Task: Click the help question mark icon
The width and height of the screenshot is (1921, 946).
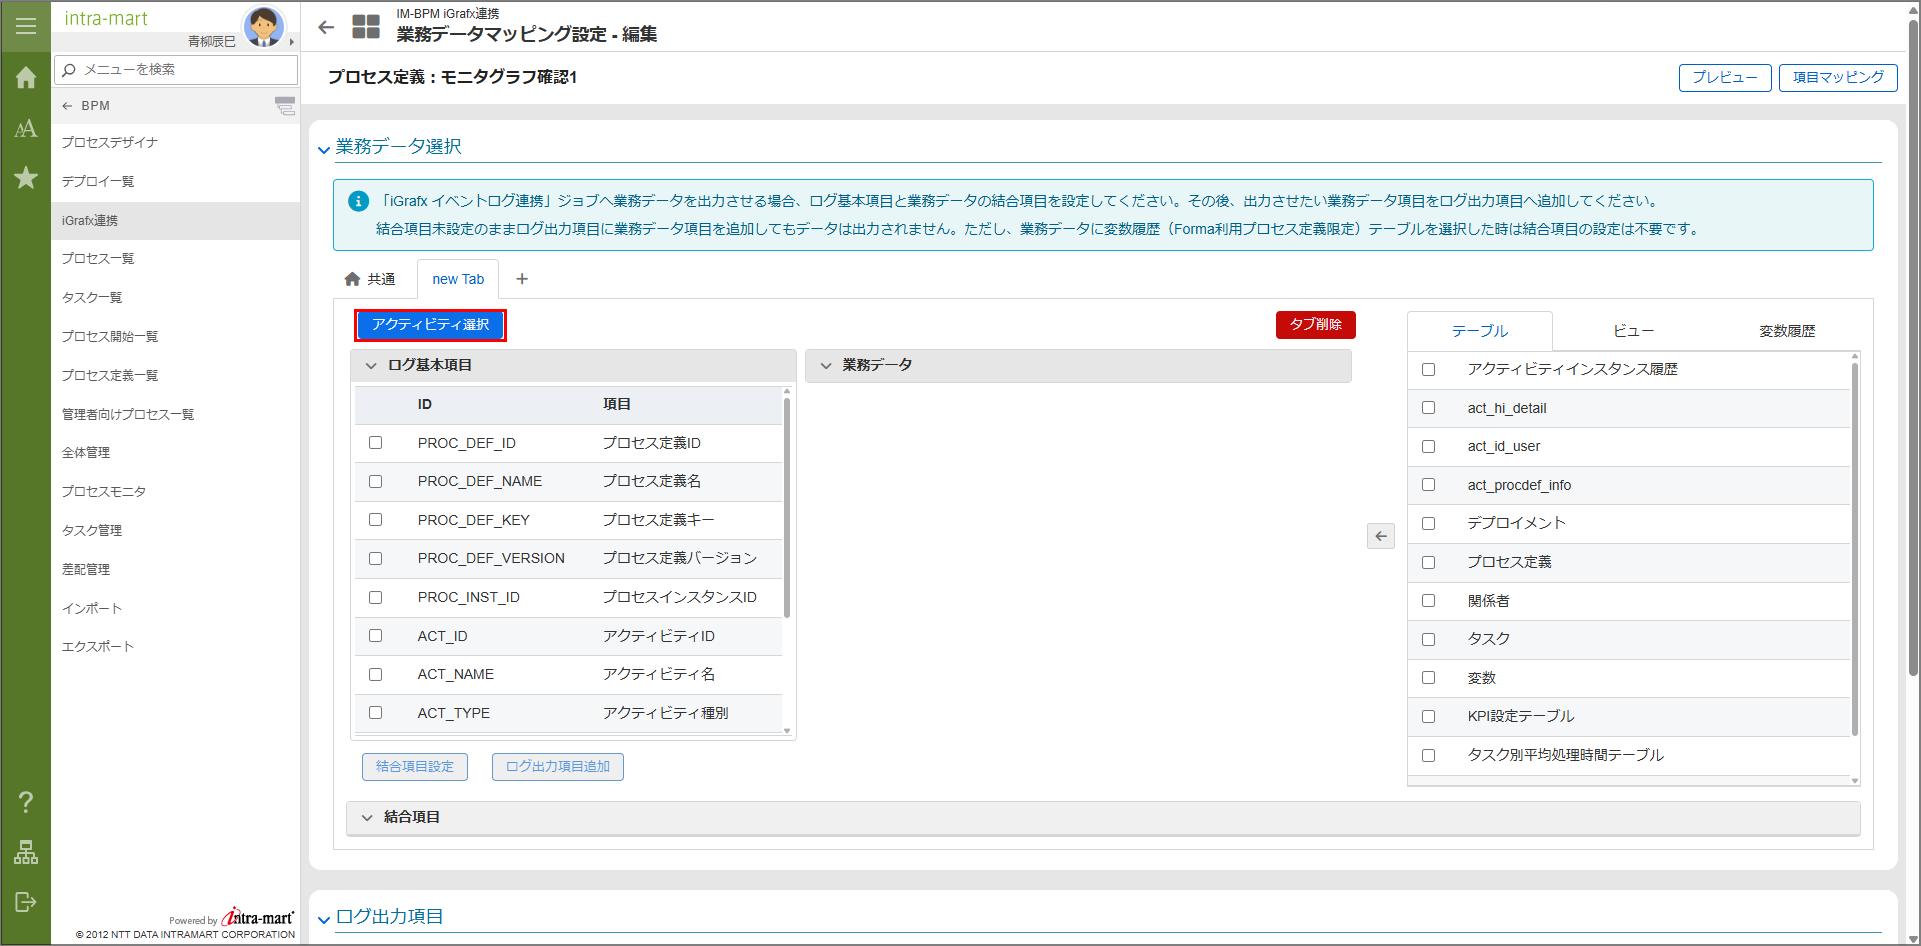Action: (26, 802)
